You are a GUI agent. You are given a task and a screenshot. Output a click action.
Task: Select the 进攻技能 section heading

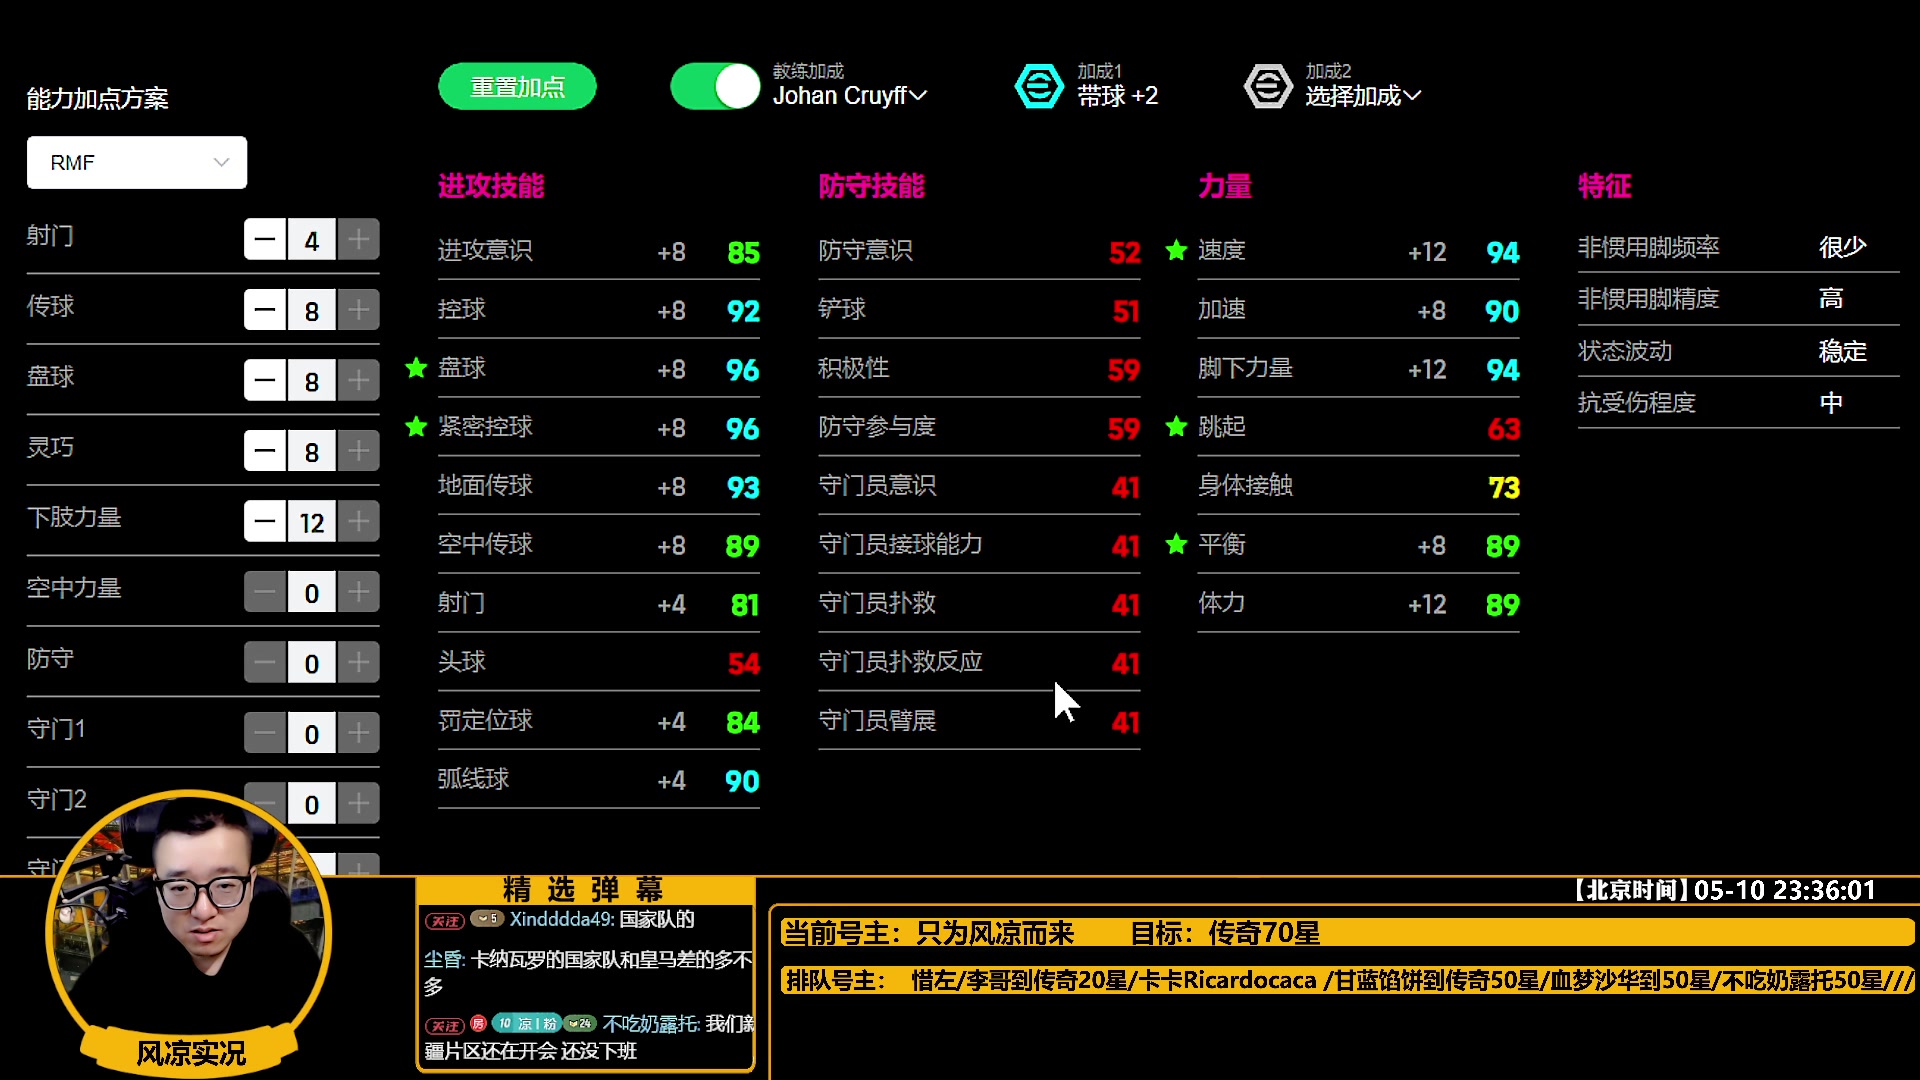491,186
